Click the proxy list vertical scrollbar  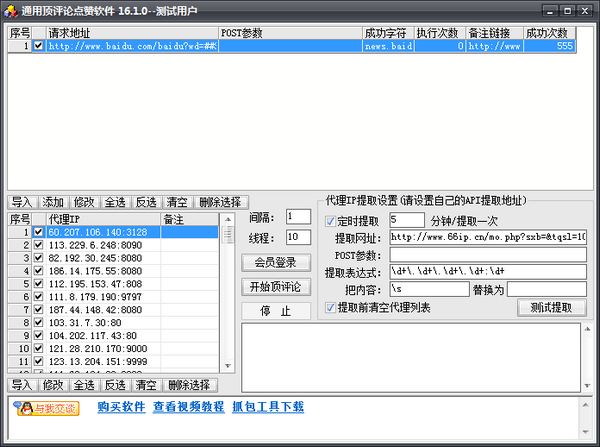[228, 300]
